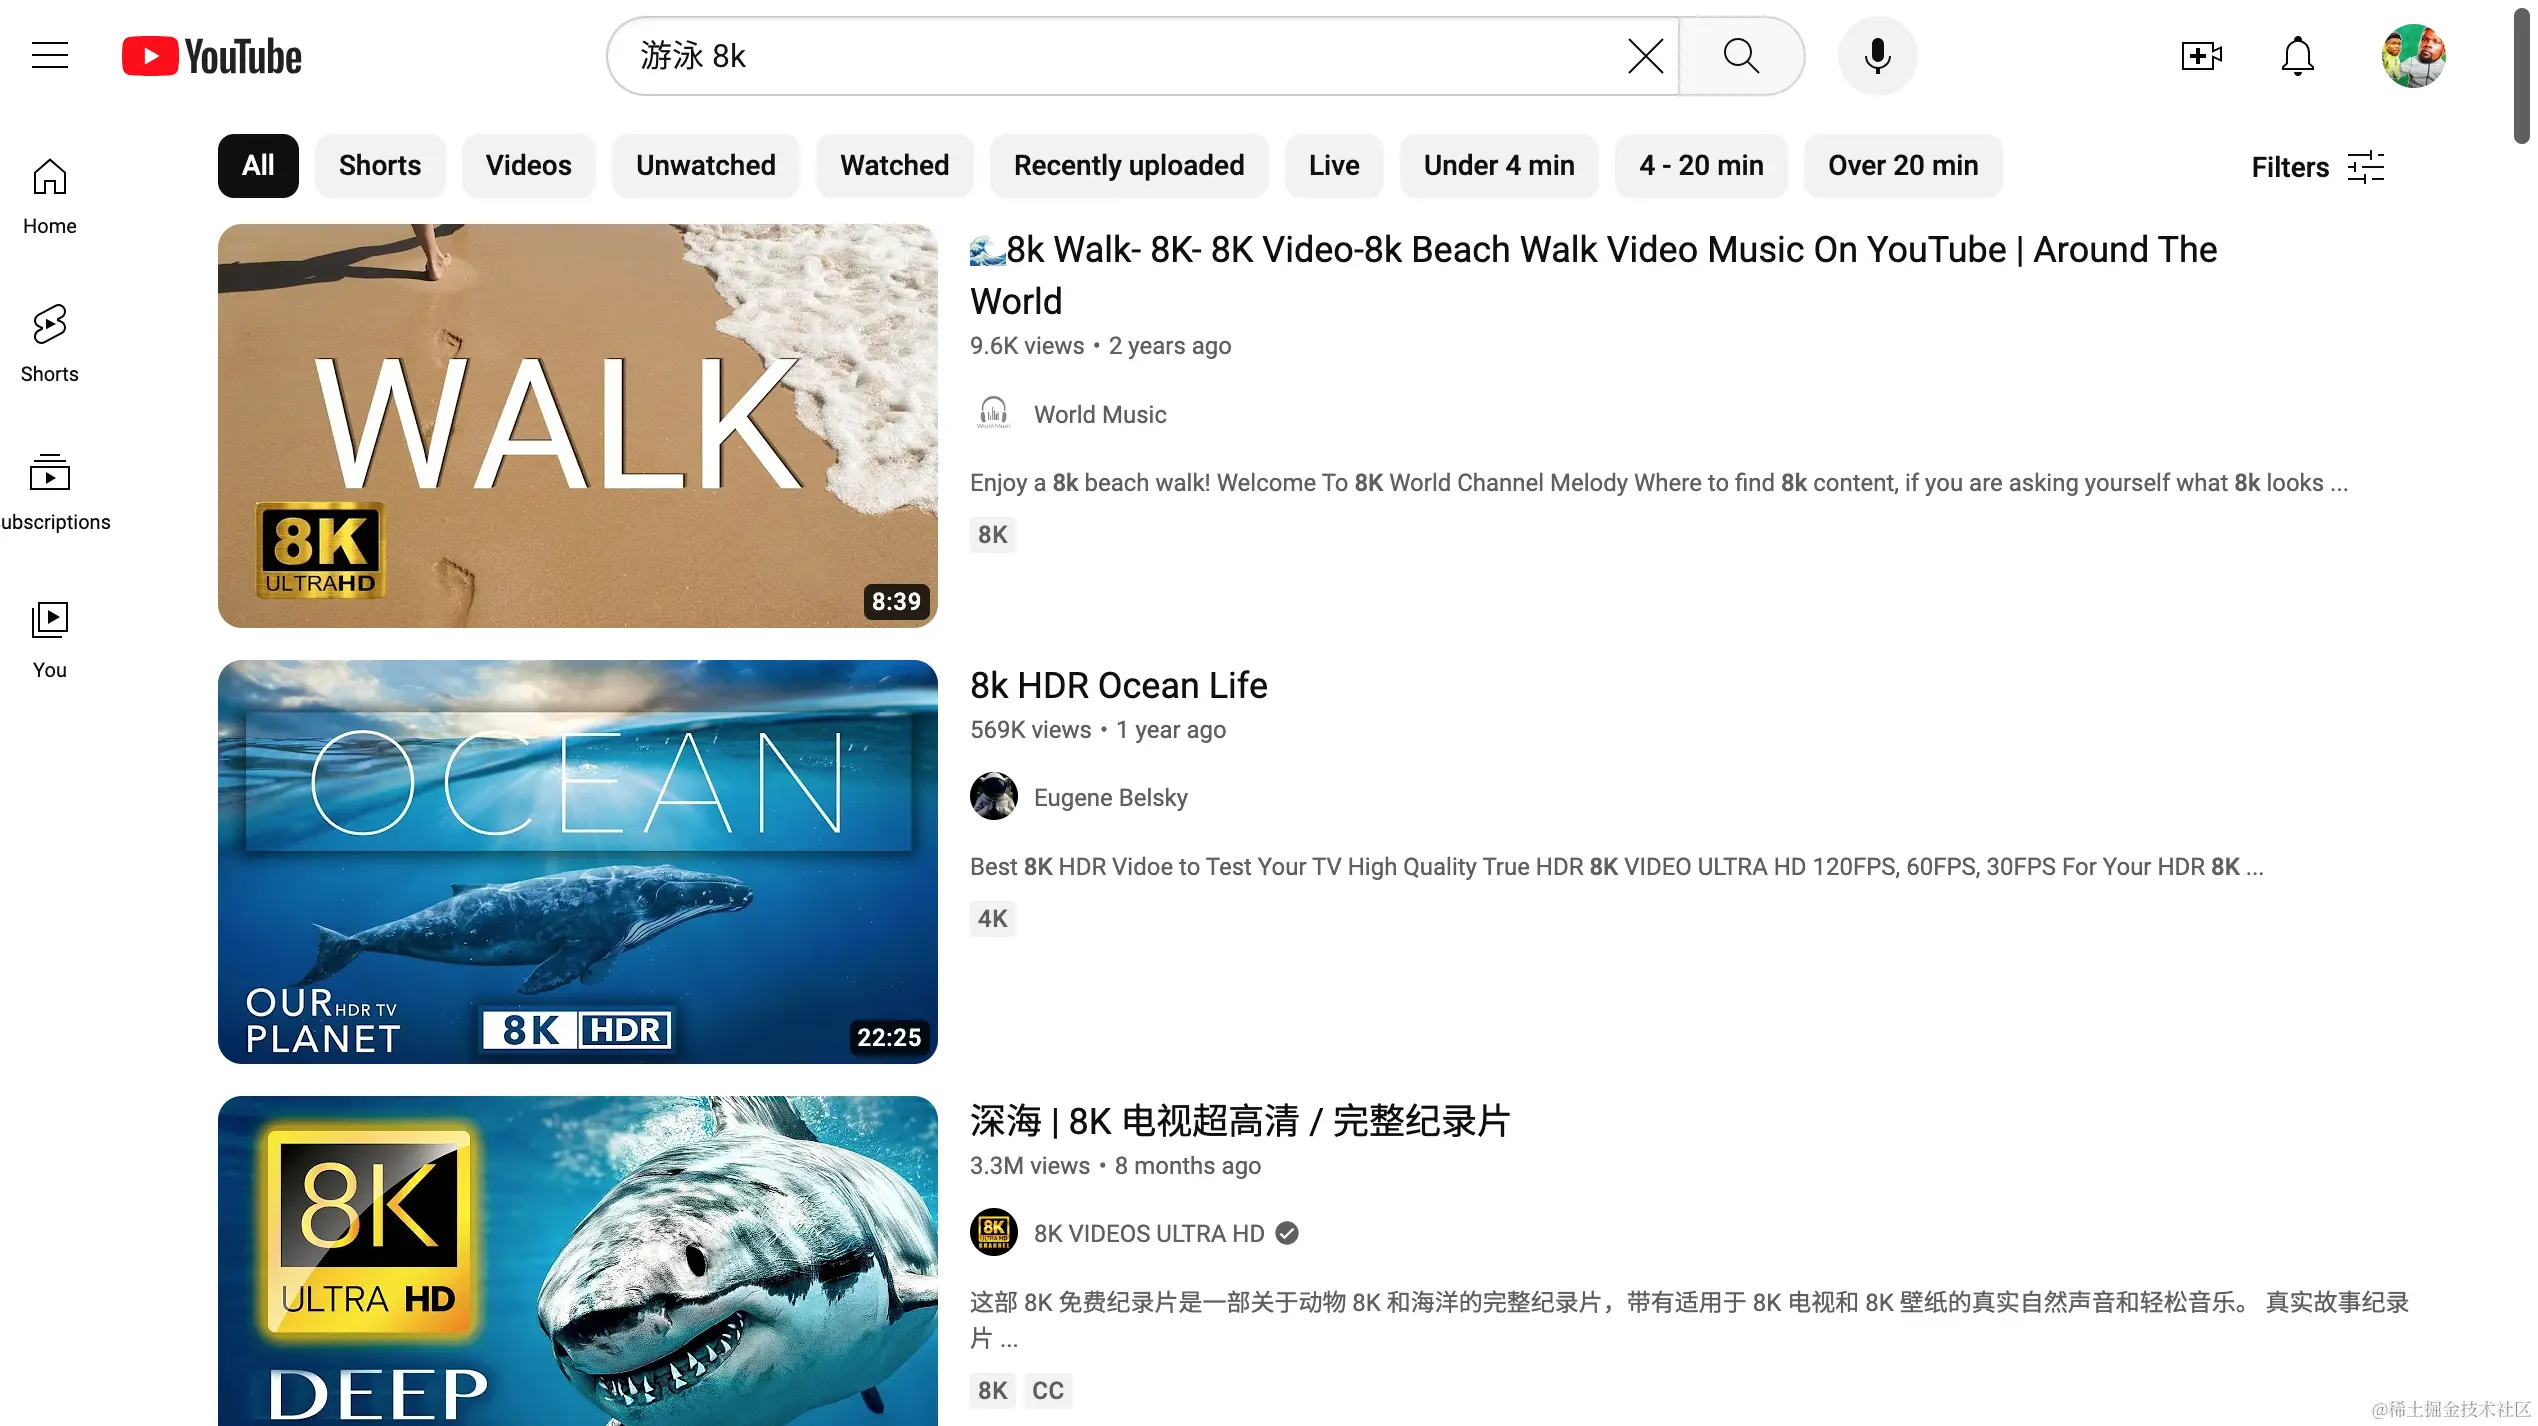This screenshot has height=1426, width=2538.
Task: Open the World Music channel name
Action: (1100, 415)
